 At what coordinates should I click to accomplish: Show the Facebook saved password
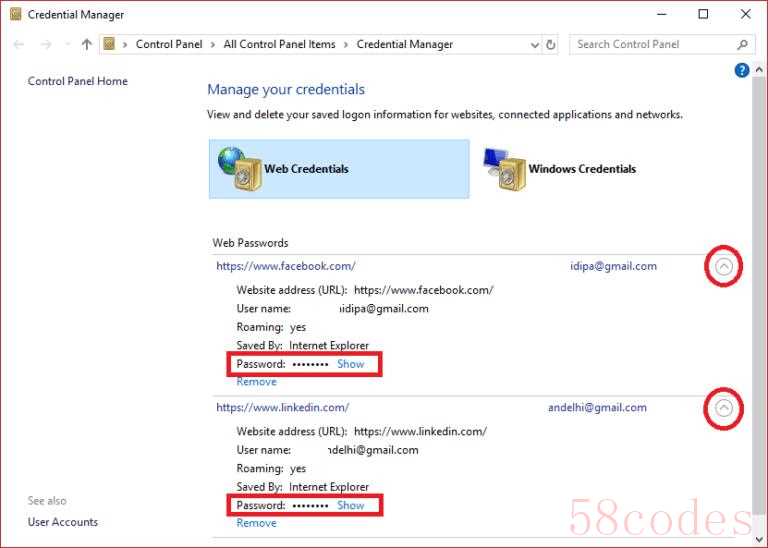tap(351, 364)
